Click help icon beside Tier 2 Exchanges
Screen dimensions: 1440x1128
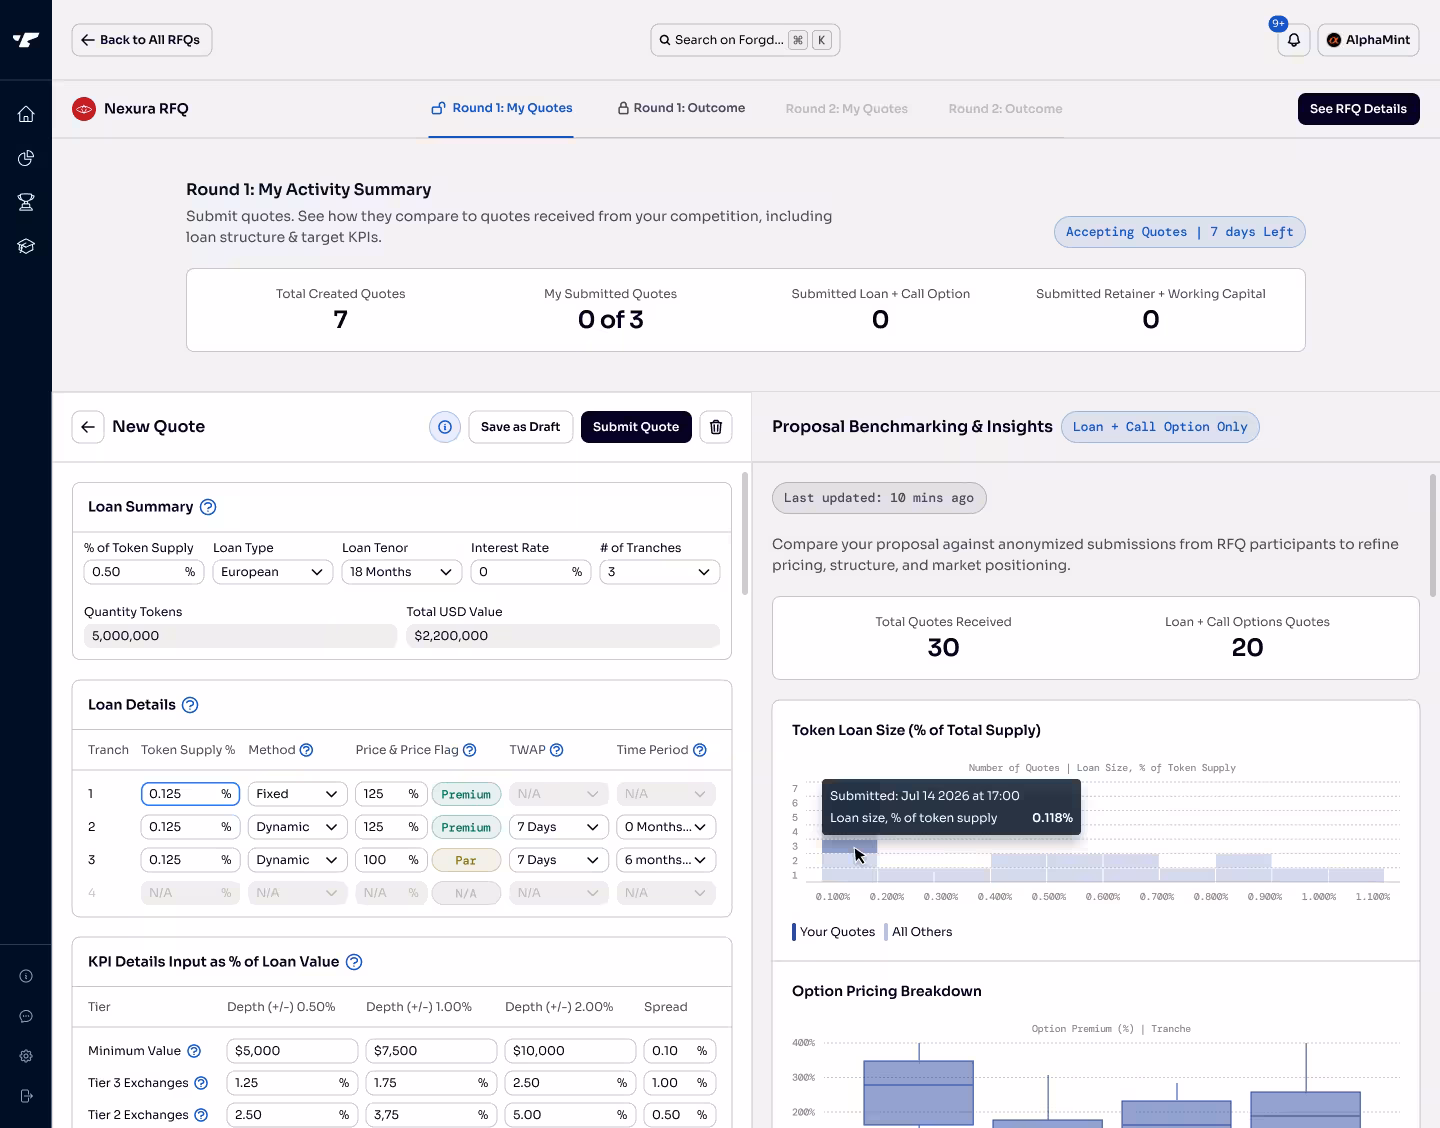pos(201,1115)
